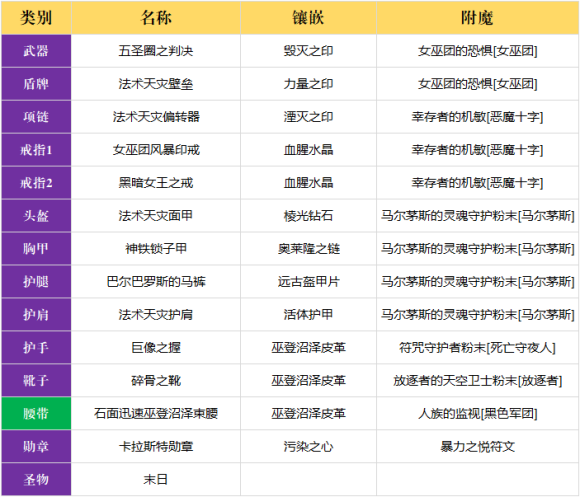Click the 附魔 header cell

[477, 17]
